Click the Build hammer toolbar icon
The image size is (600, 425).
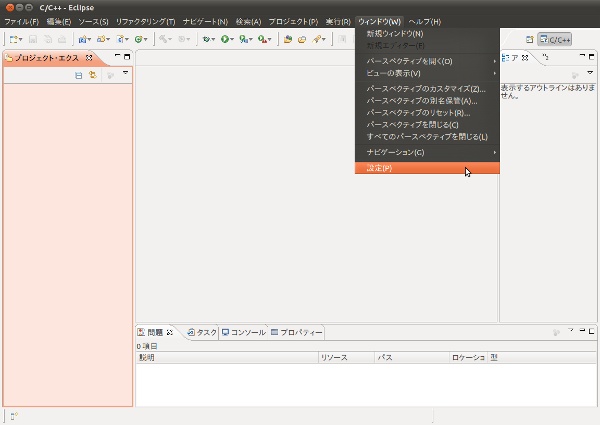[163, 39]
